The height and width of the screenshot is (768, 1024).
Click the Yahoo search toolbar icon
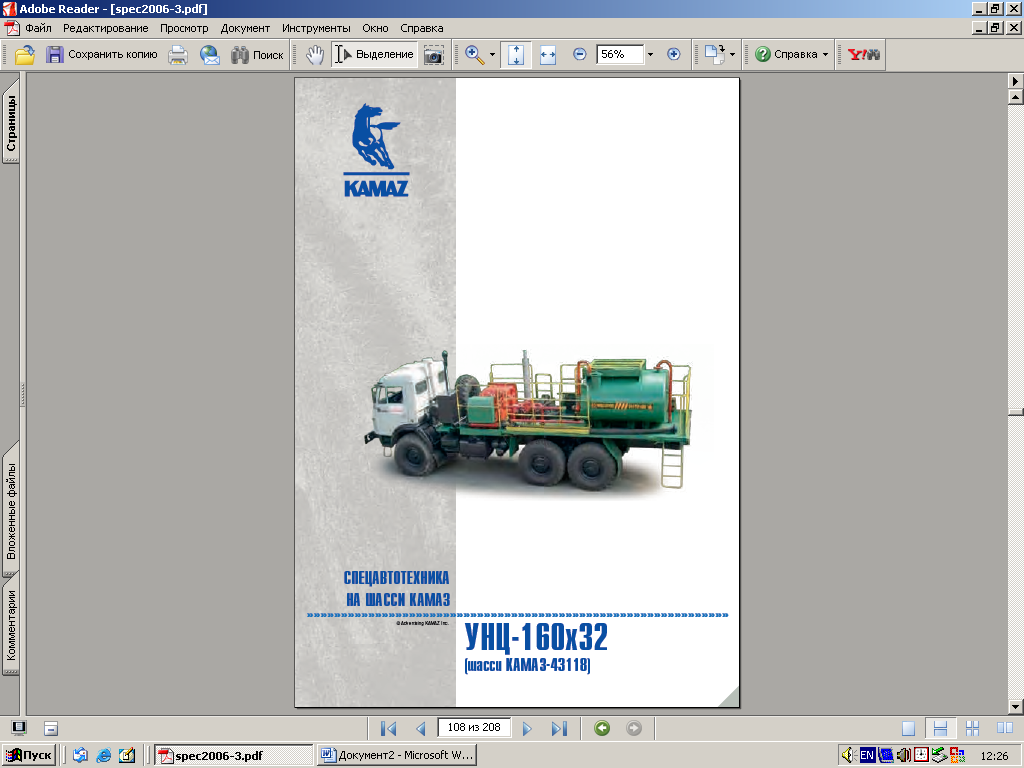point(863,55)
